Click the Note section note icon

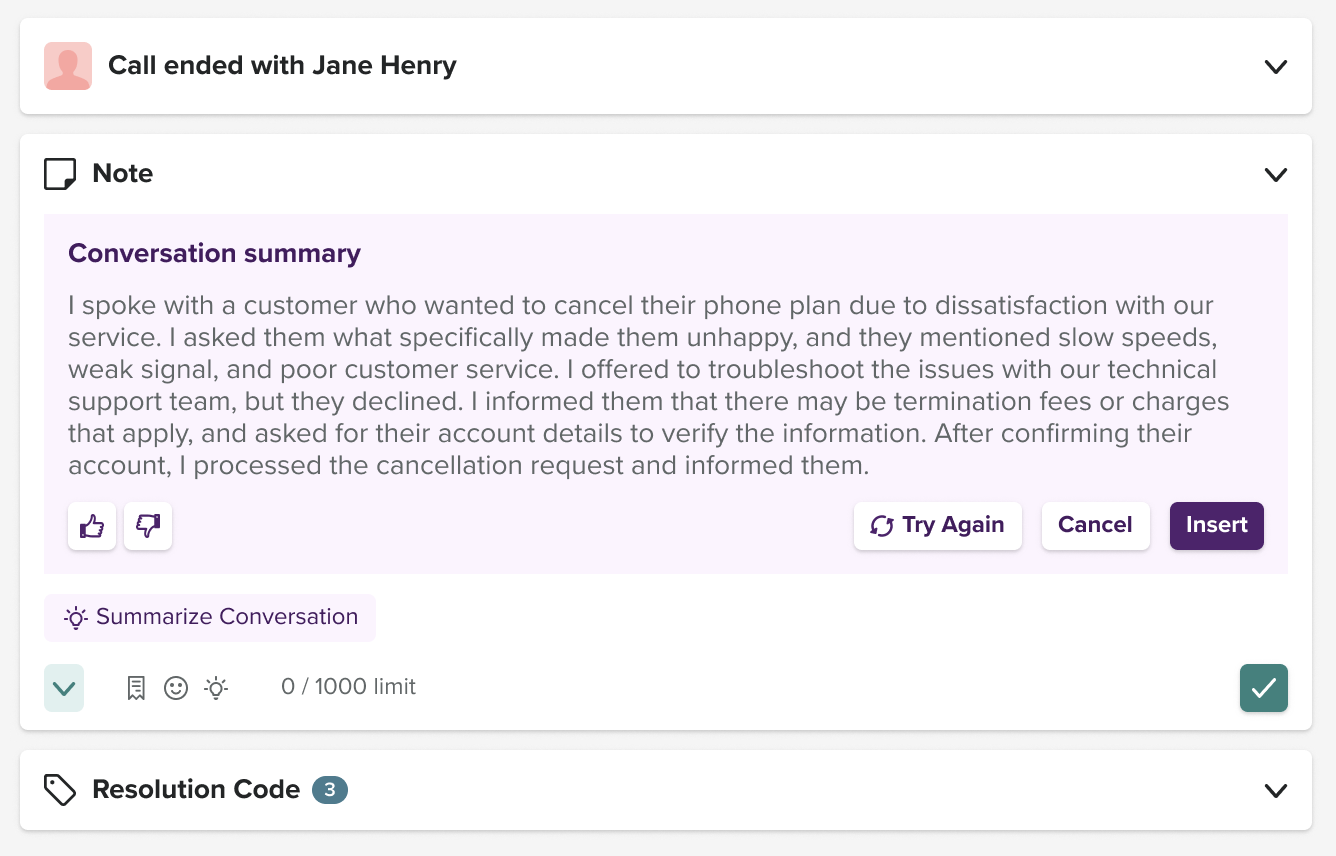click(59, 173)
